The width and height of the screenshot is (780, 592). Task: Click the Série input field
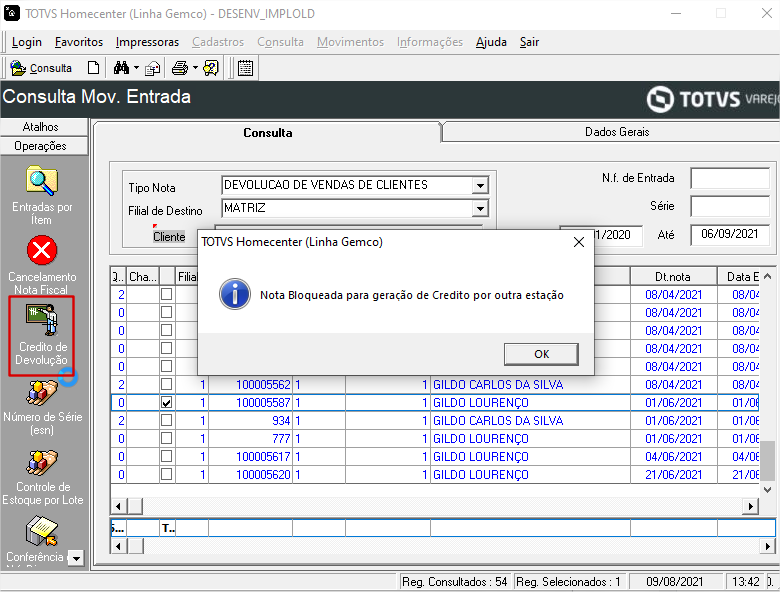pyautogui.click(x=730, y=206)
